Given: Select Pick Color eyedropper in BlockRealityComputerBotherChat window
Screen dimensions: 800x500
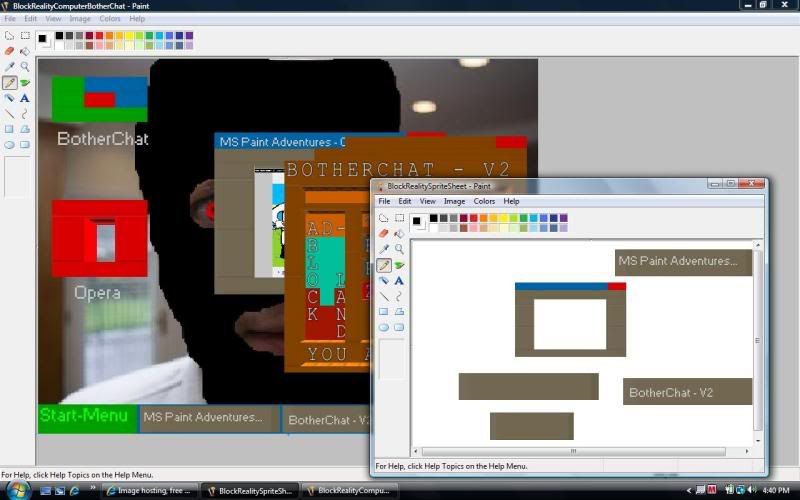Looking at the screenshot, I should pyautogui.click(x=9, y=67).
